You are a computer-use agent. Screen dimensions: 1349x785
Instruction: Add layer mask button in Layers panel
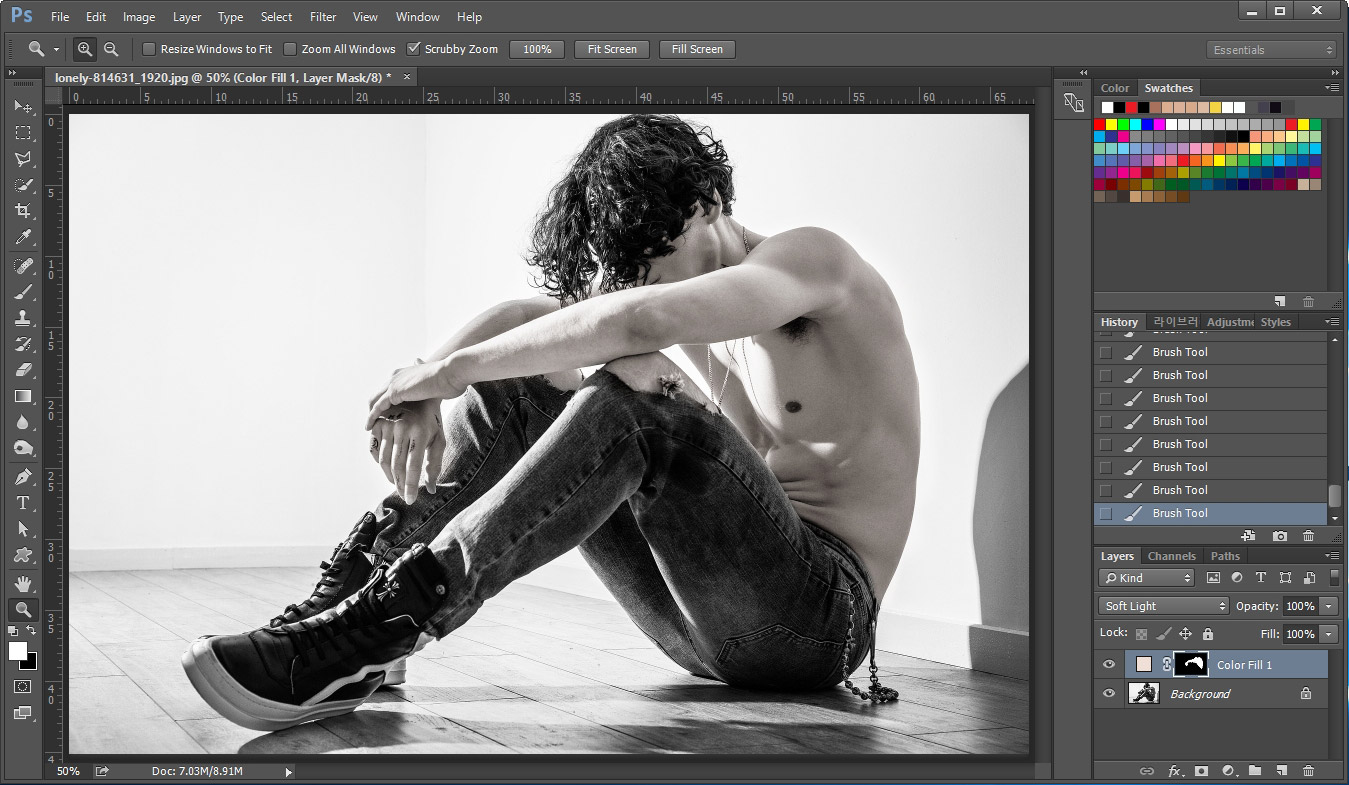pos(1201,771)
